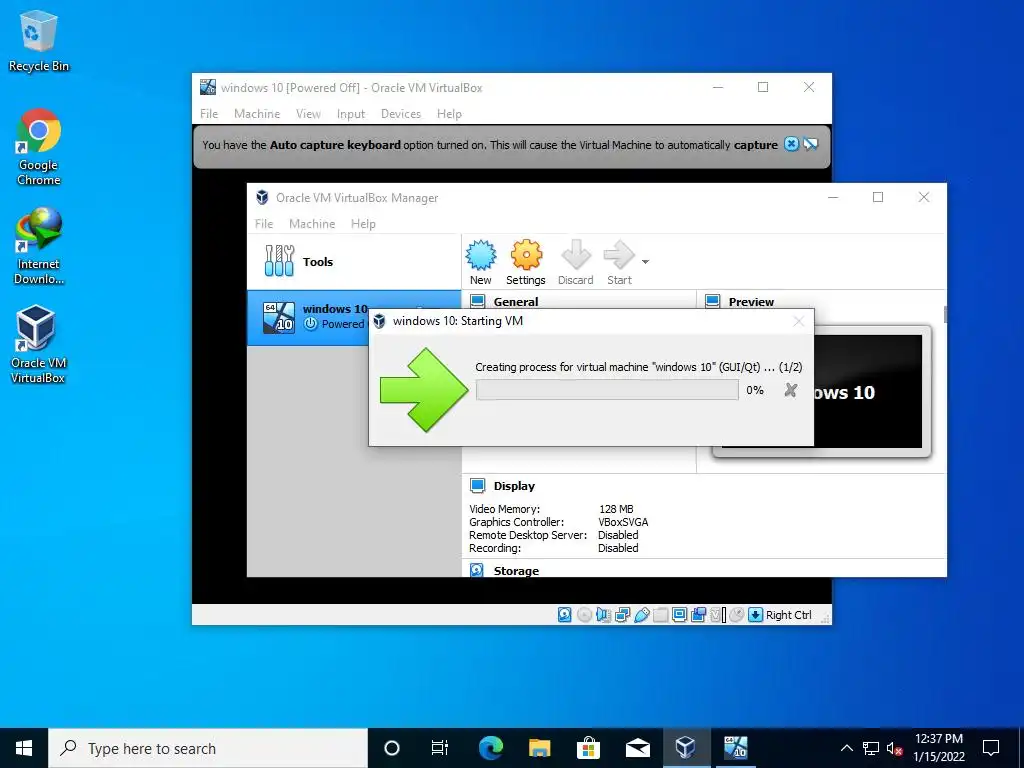Click the Storage section header
Image resolution: width=1024 pixels, height=768 pixels.
click(x=516, y=571)
